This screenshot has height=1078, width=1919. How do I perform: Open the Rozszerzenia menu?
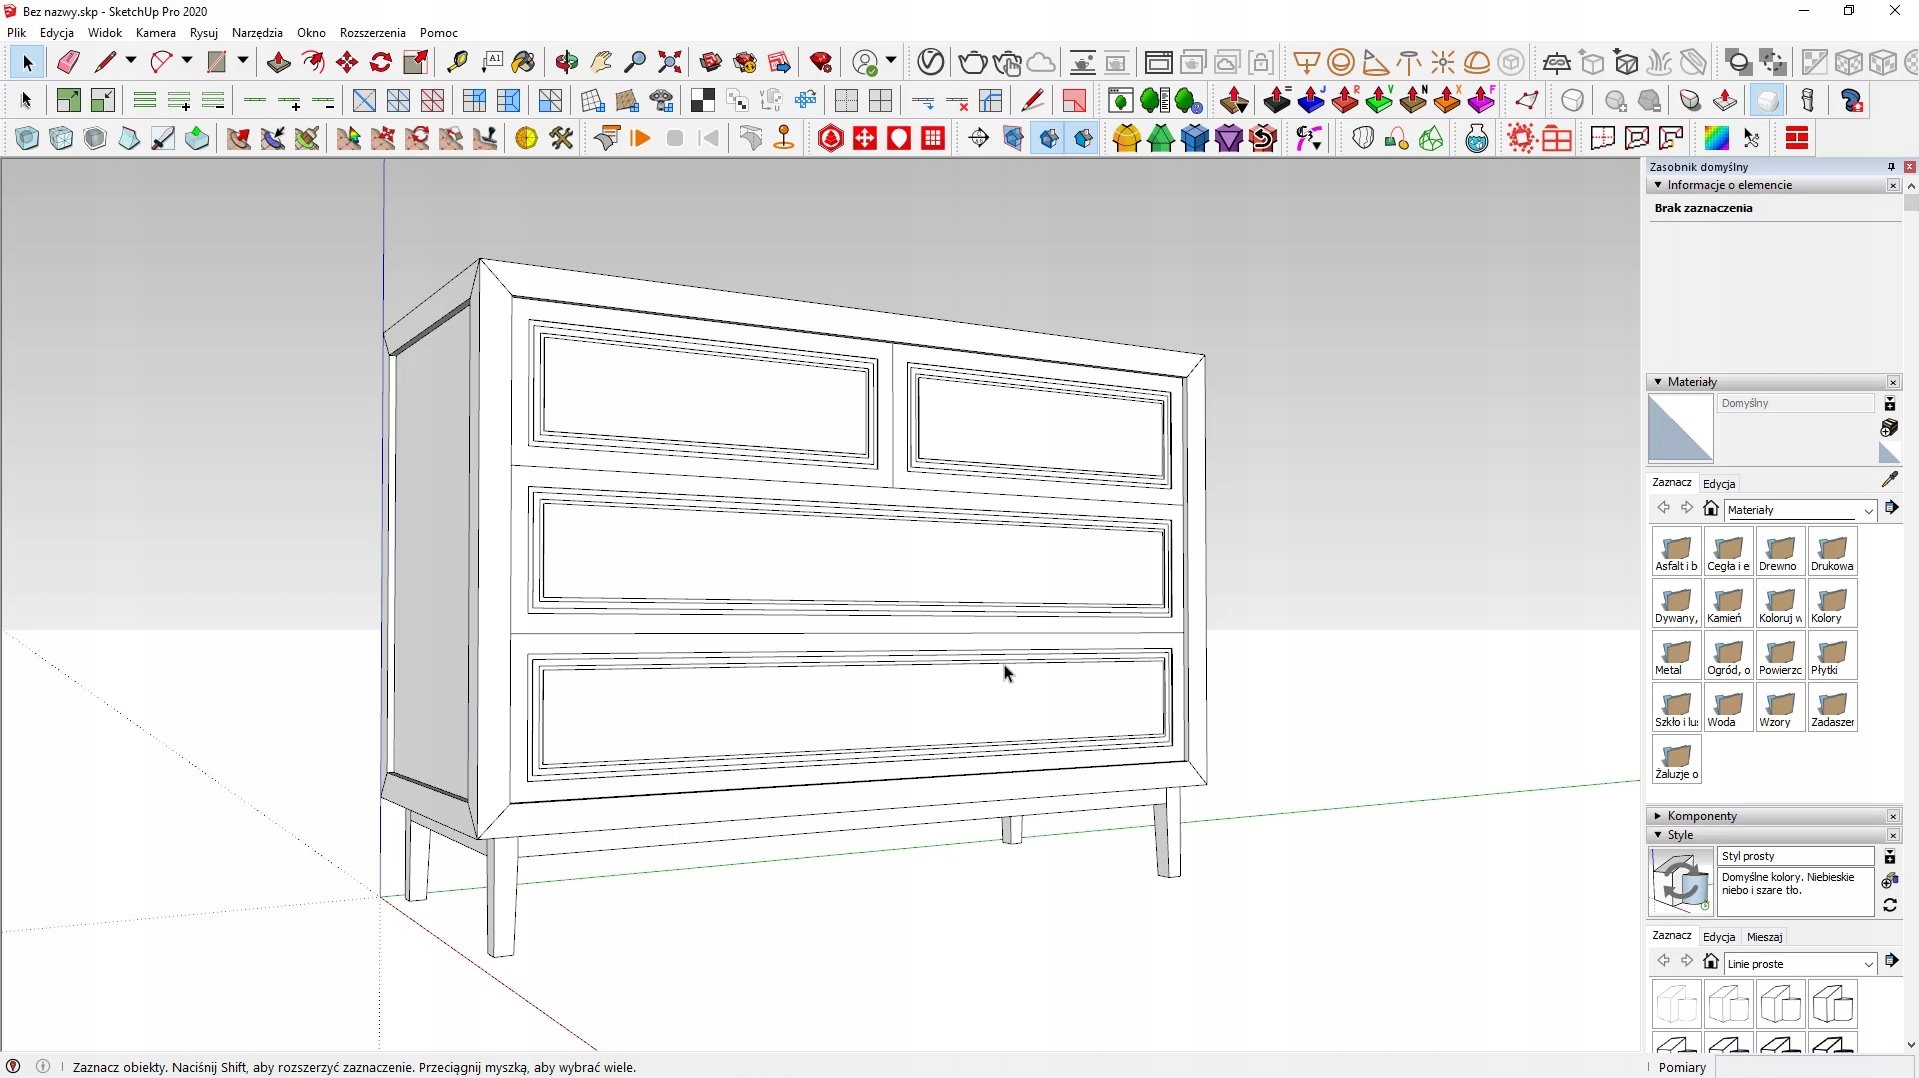coord(372,33)
